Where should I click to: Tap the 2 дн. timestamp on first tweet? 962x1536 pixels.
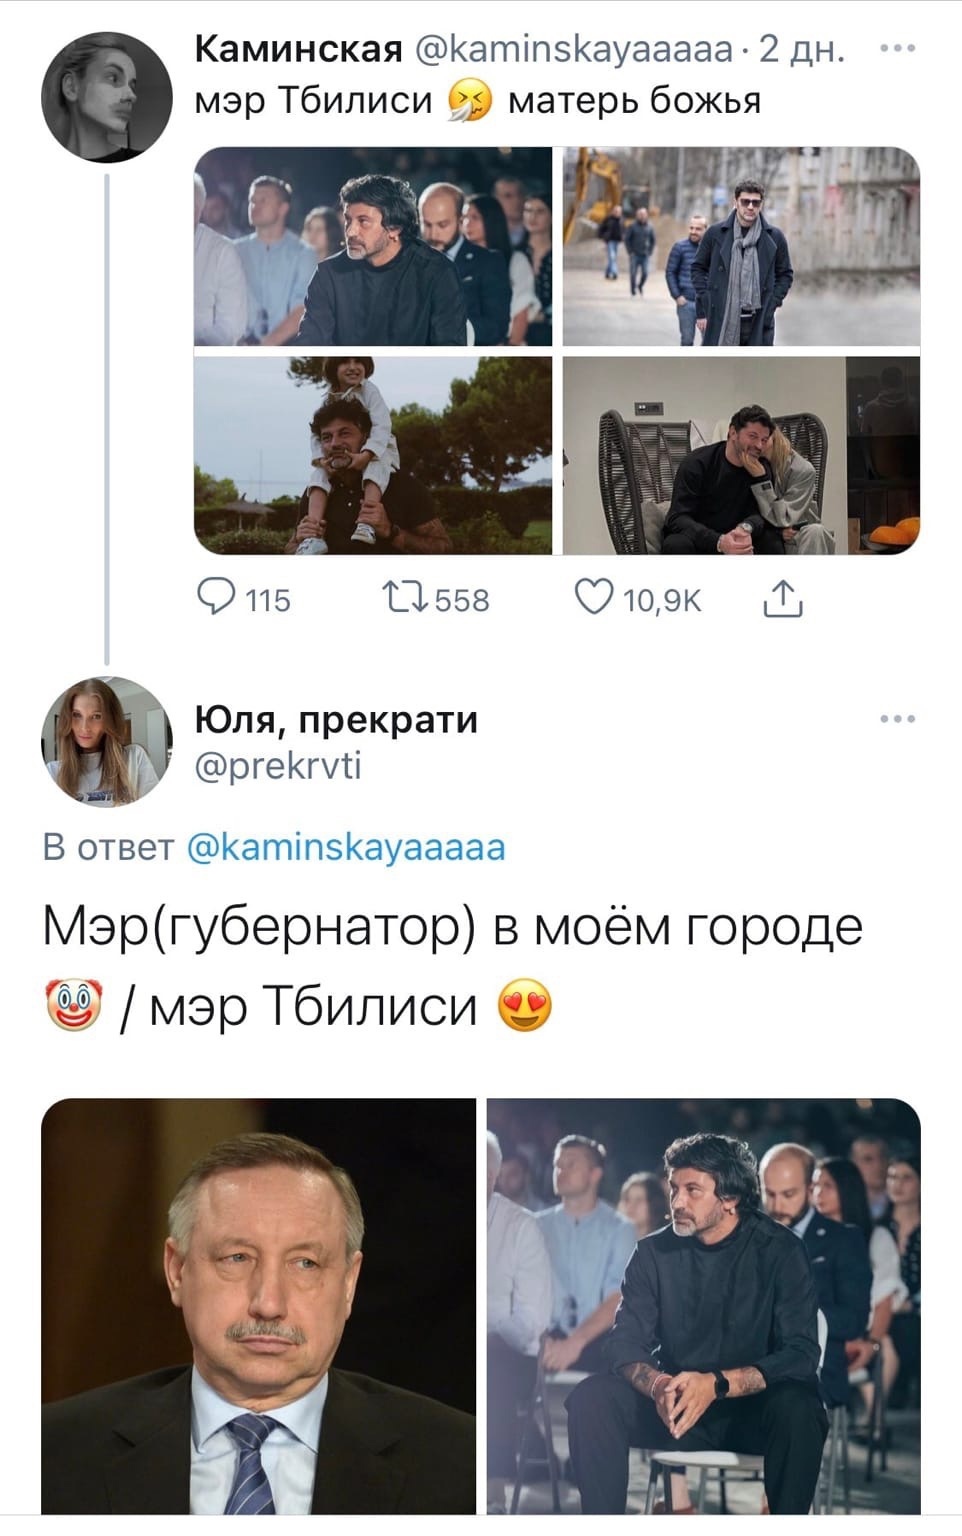click(x=802, y=48)
